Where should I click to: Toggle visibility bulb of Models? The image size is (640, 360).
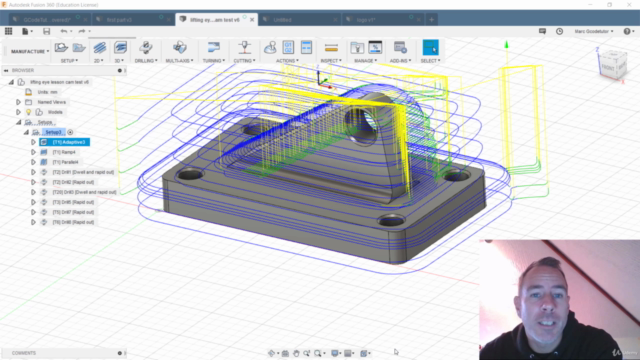coord(29,112)
